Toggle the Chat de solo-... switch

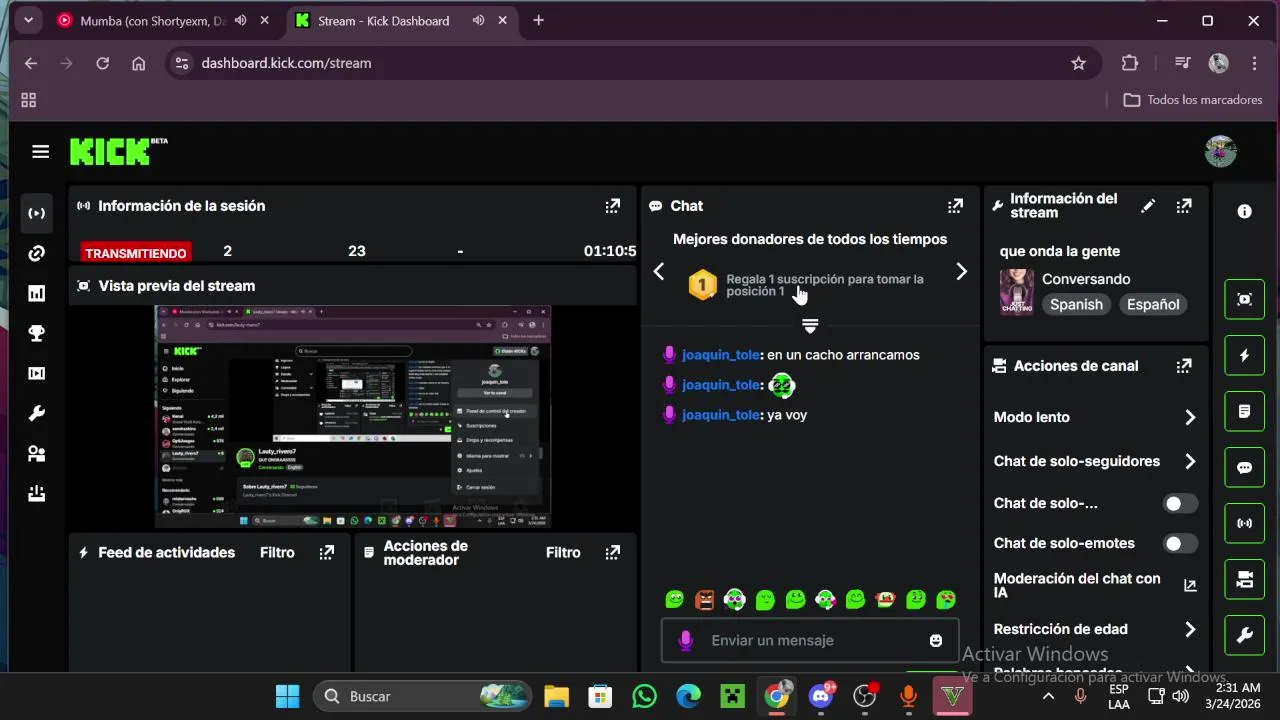(1180, 504)
